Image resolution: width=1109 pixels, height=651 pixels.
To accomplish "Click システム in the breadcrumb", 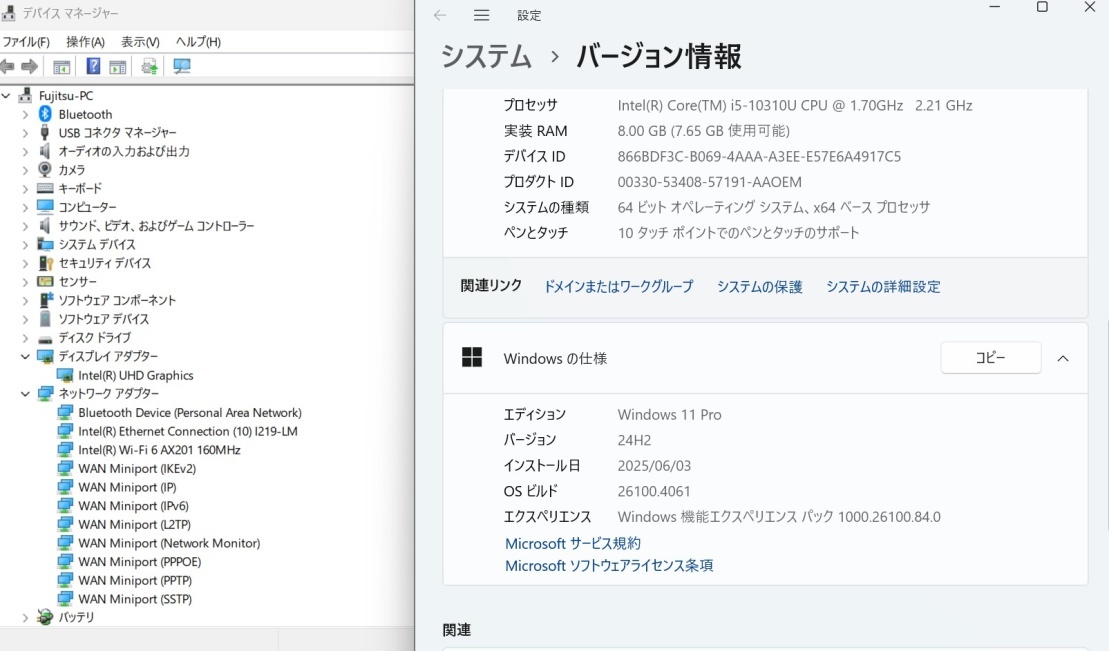I will click(x=487, y=57).
